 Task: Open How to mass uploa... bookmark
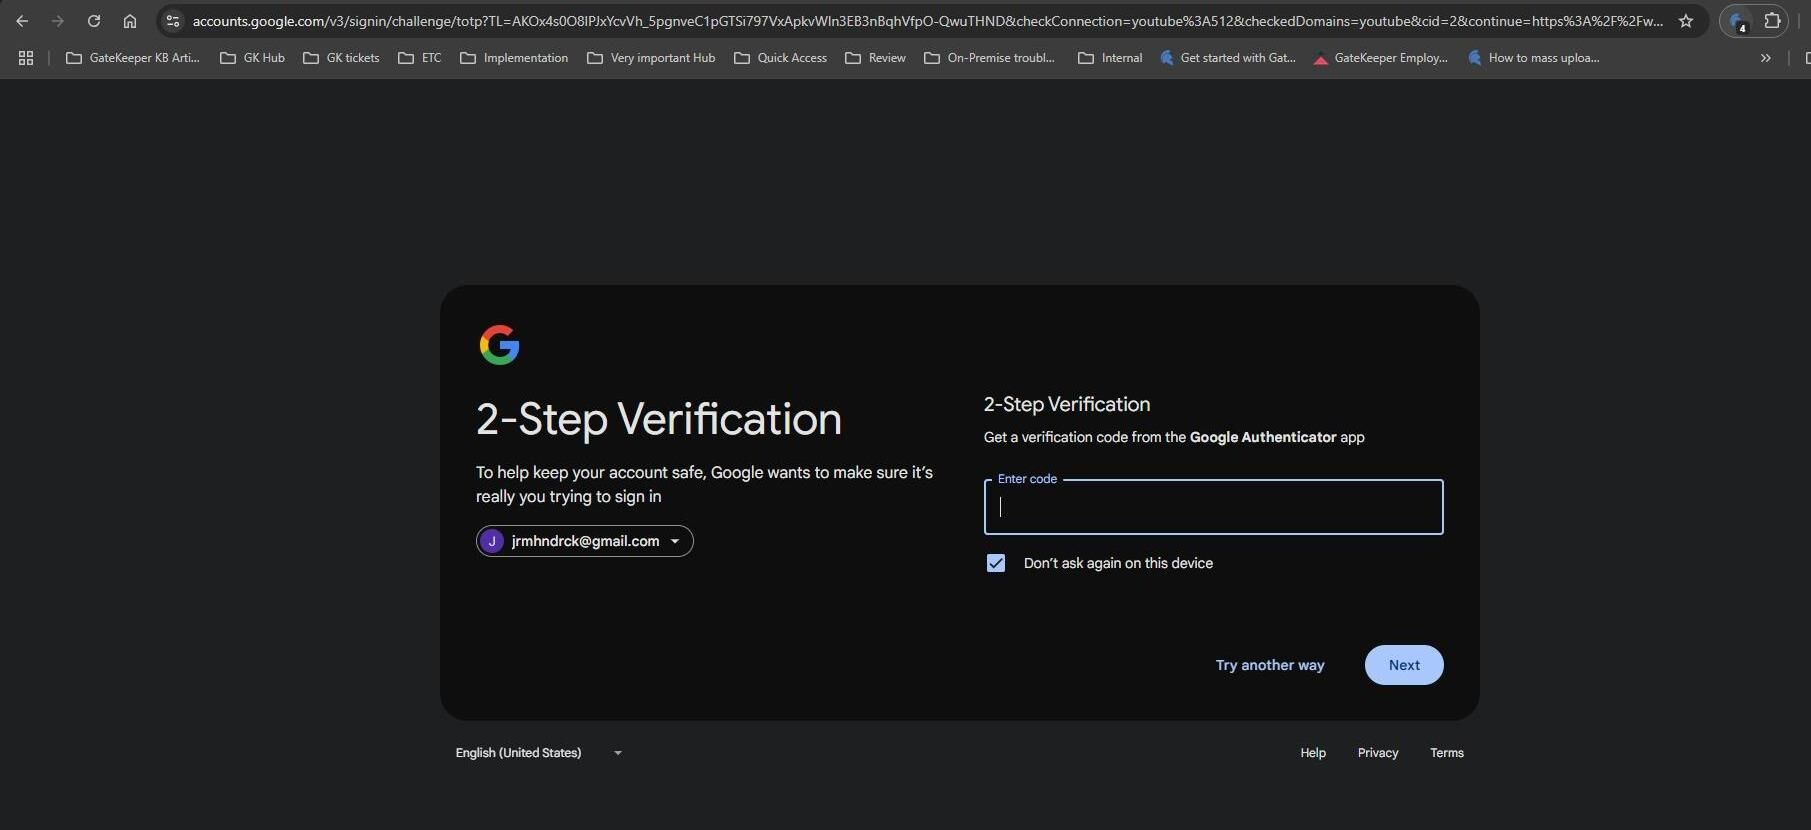coord(1533,58)
